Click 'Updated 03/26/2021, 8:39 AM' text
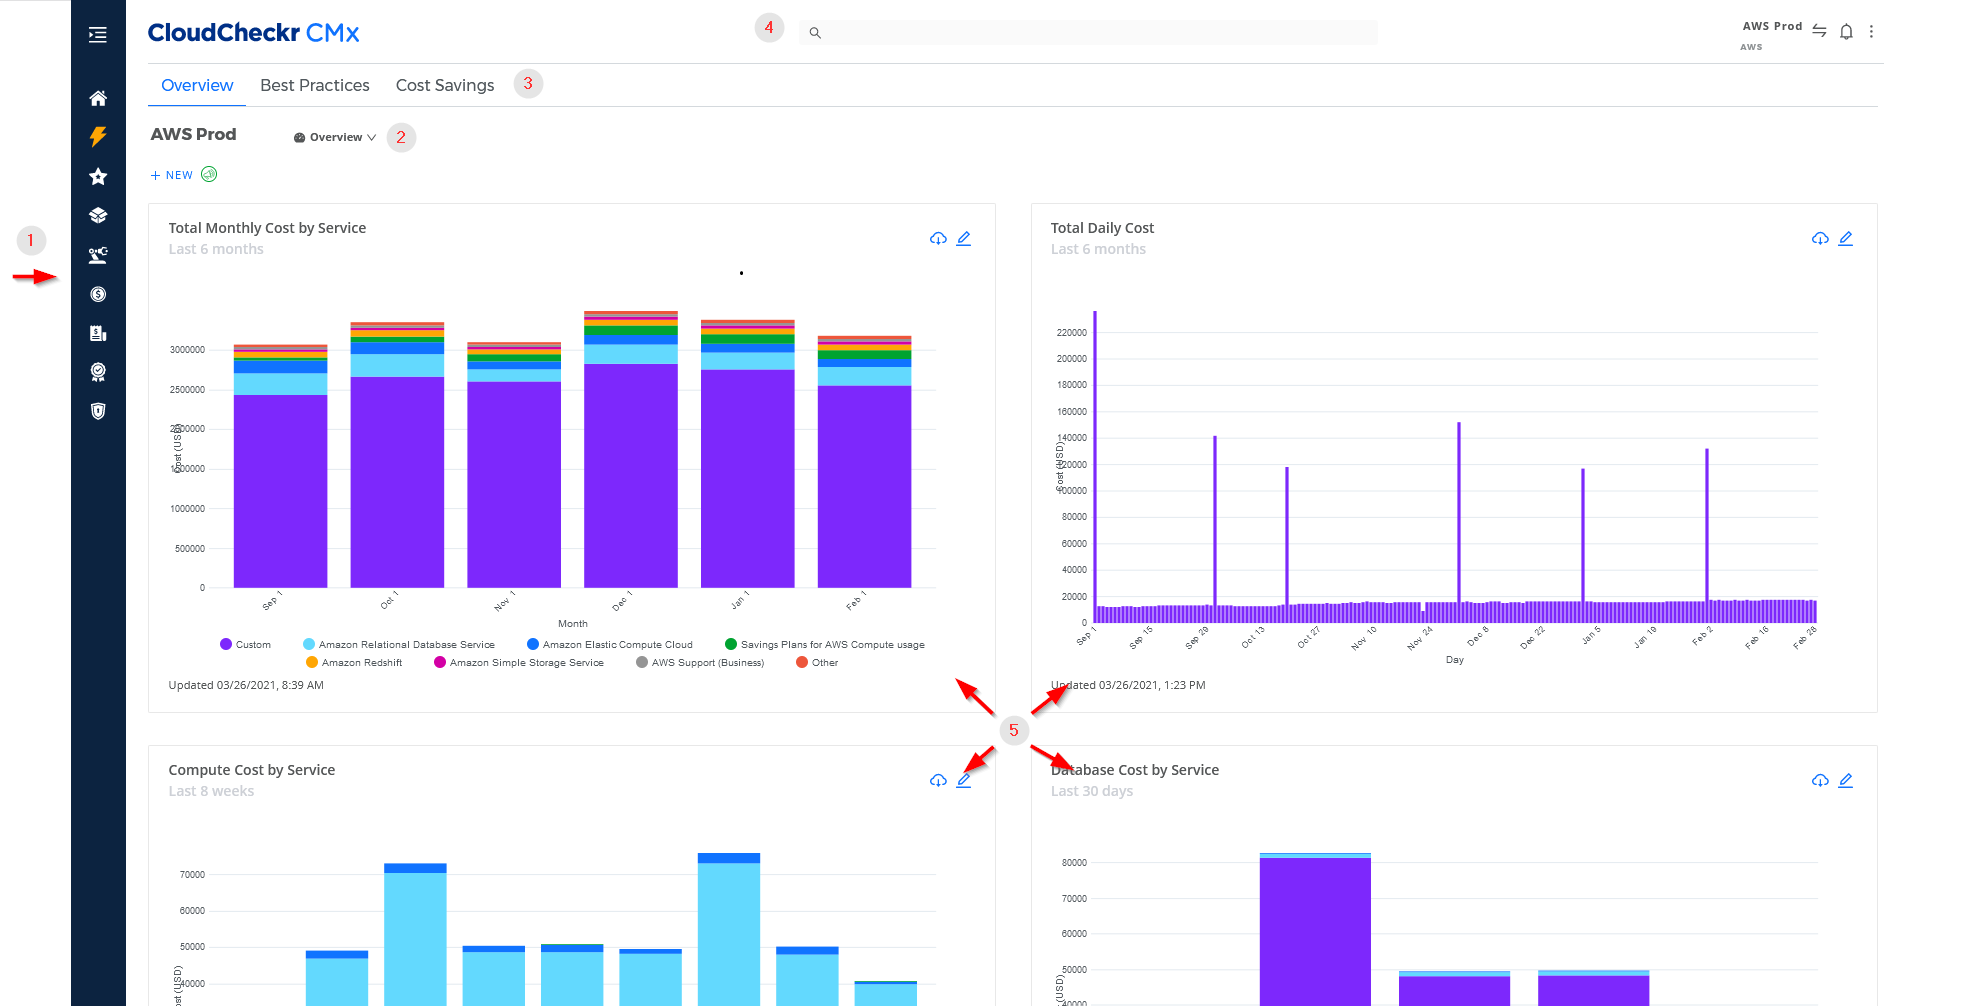 click(x=246, y=685)
